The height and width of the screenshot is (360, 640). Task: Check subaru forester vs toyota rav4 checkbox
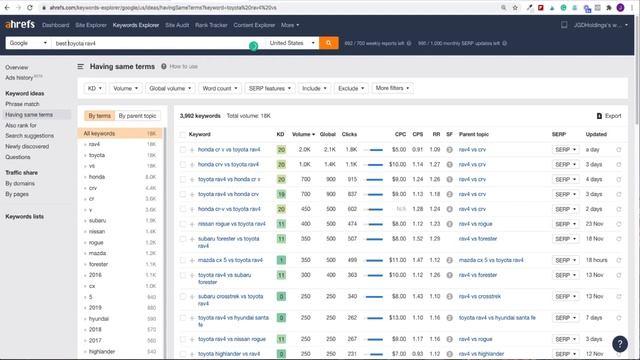(183, 239)
